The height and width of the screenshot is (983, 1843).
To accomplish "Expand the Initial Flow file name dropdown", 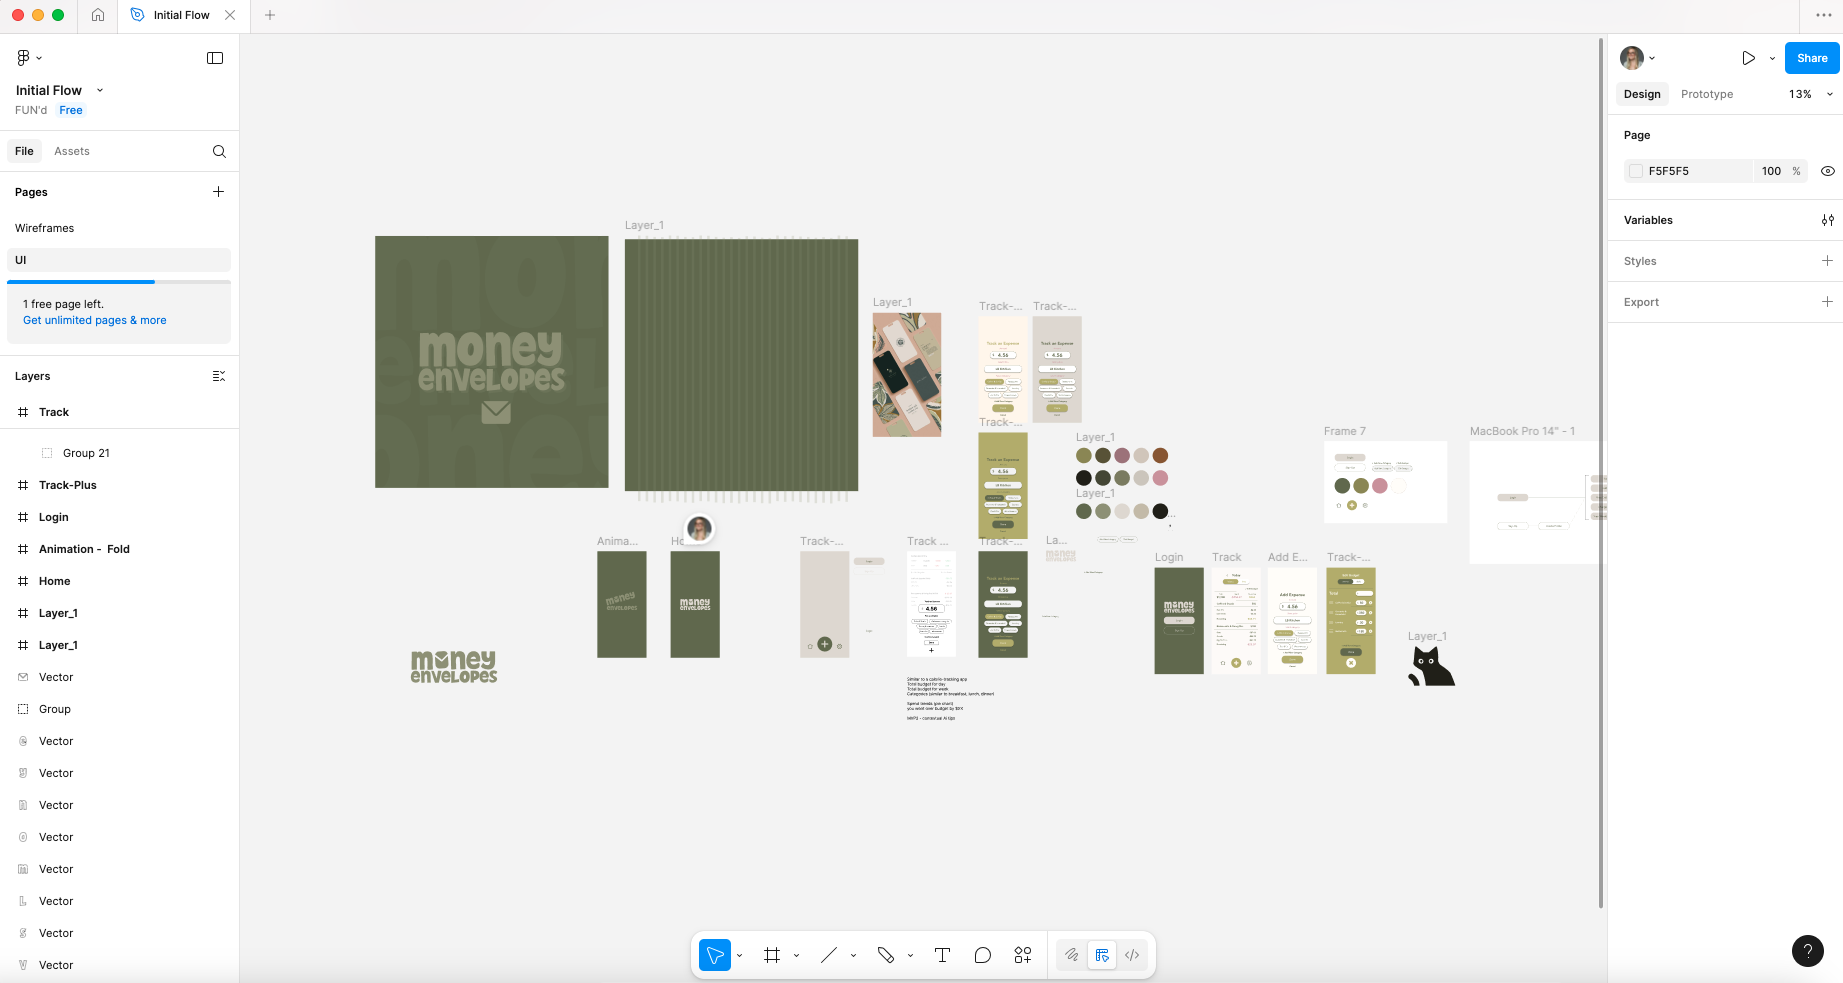I will coord(100,90).
